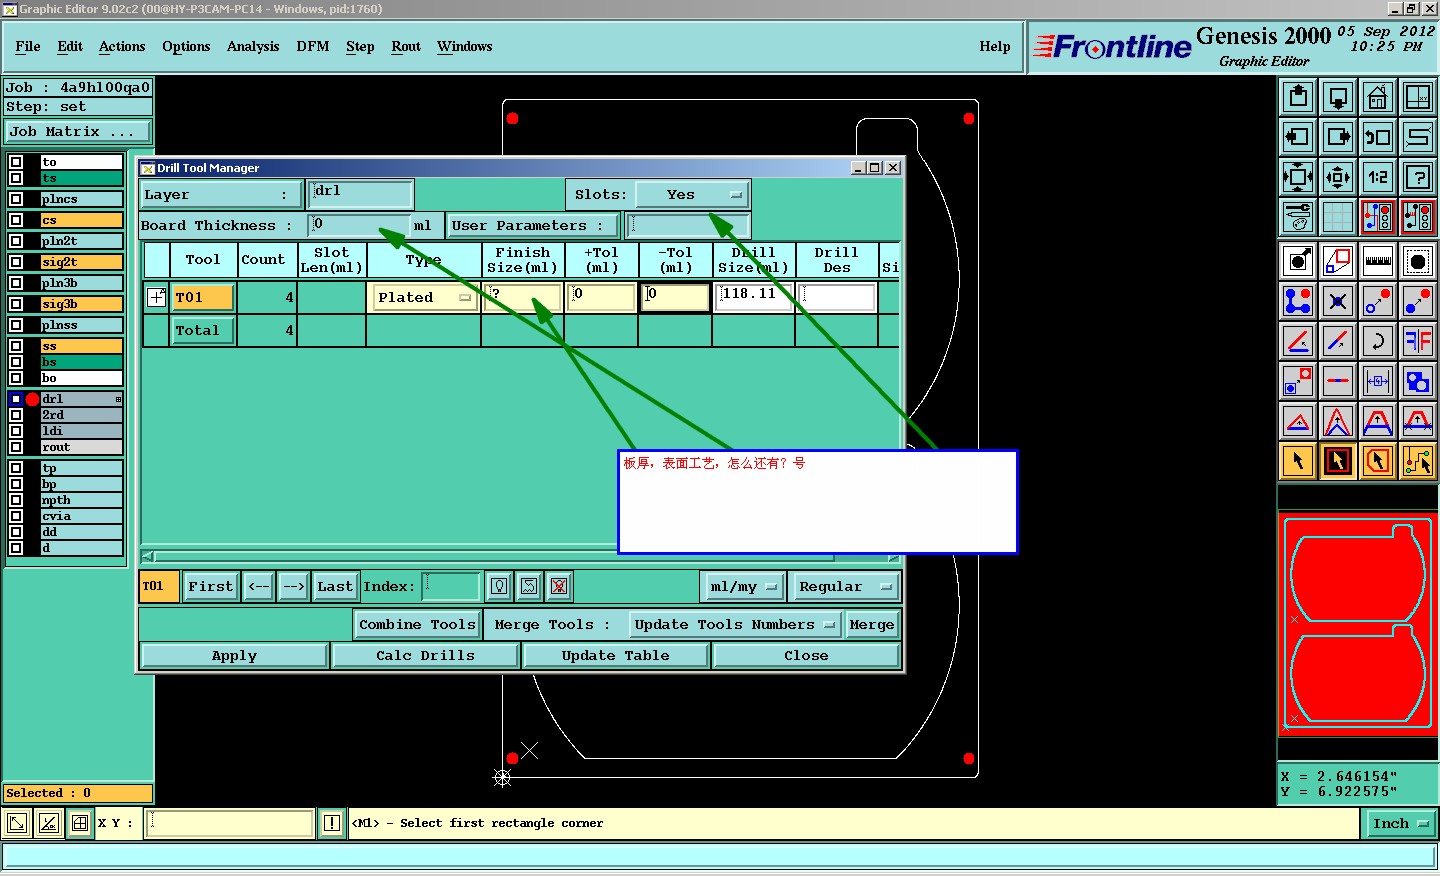Open the DFM menu
Viewport: 1440px width, 876px height.
point(313,47)
